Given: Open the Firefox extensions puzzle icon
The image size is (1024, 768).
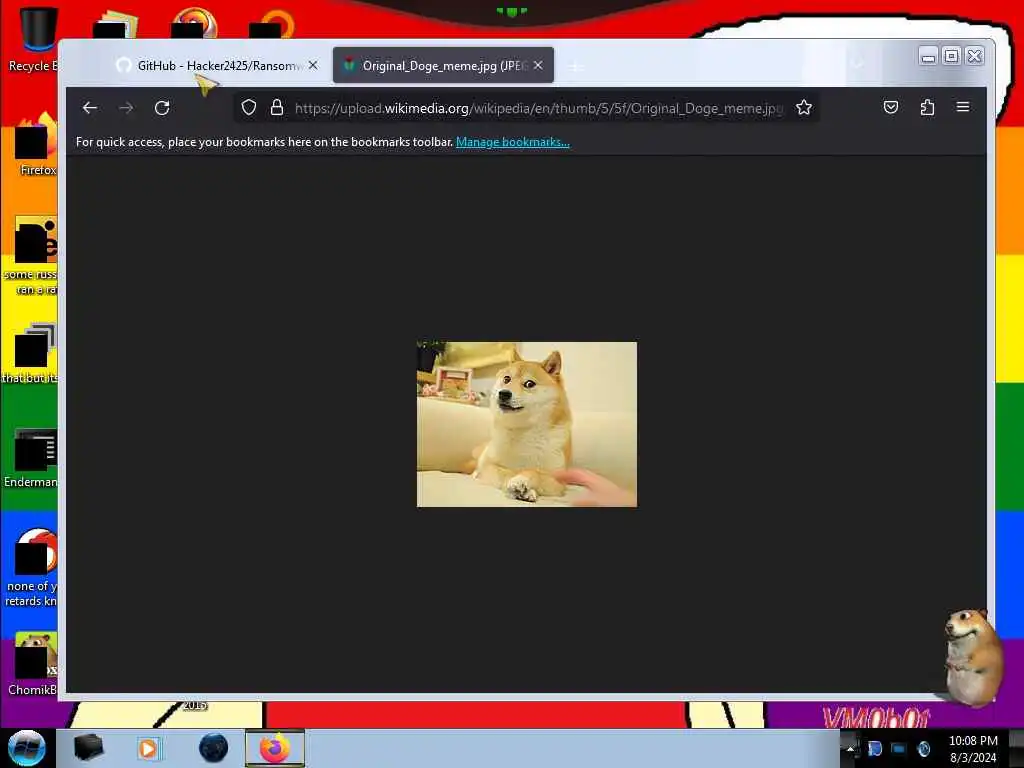Looking at the screenshot, I should (x=927, y=107).
